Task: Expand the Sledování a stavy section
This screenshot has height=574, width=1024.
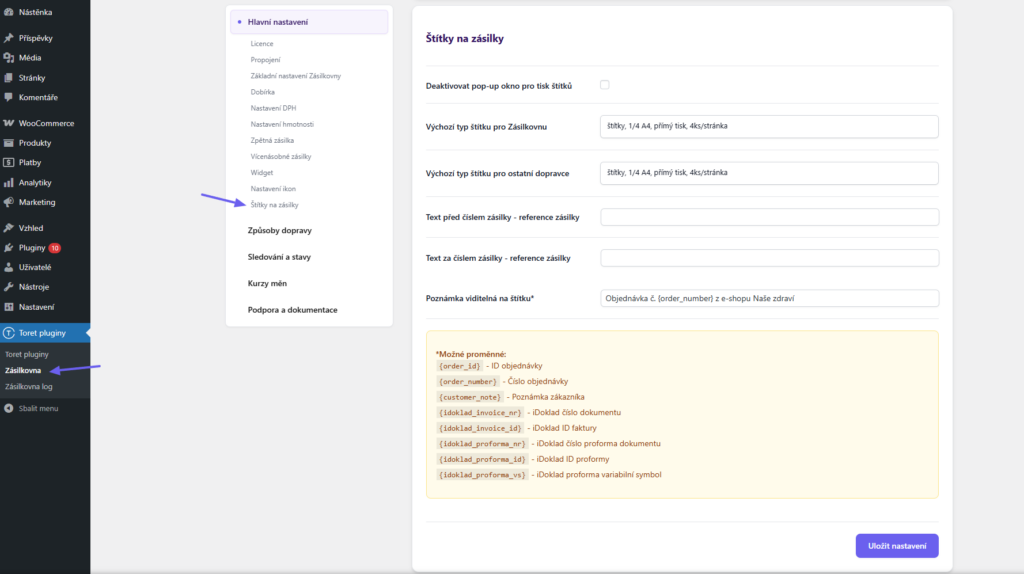Action: click(279, 257)
